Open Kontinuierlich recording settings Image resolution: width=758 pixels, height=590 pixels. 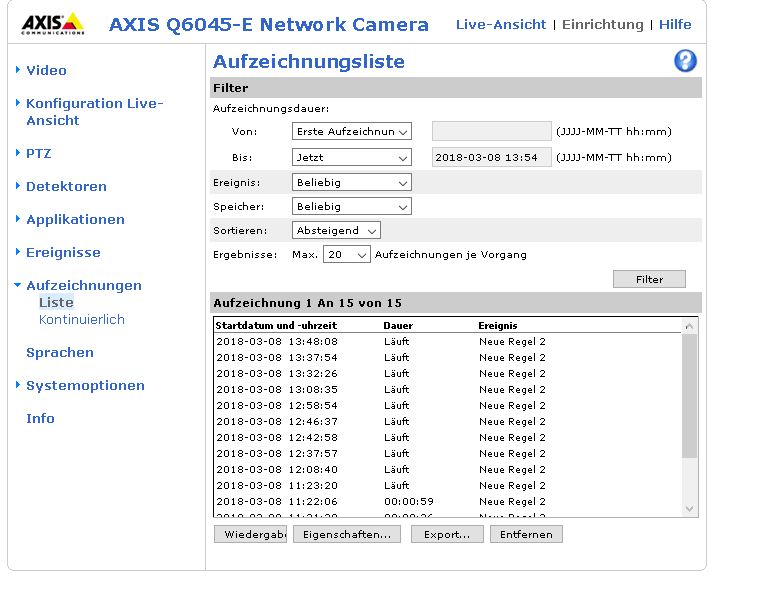(x=82, y=320)
